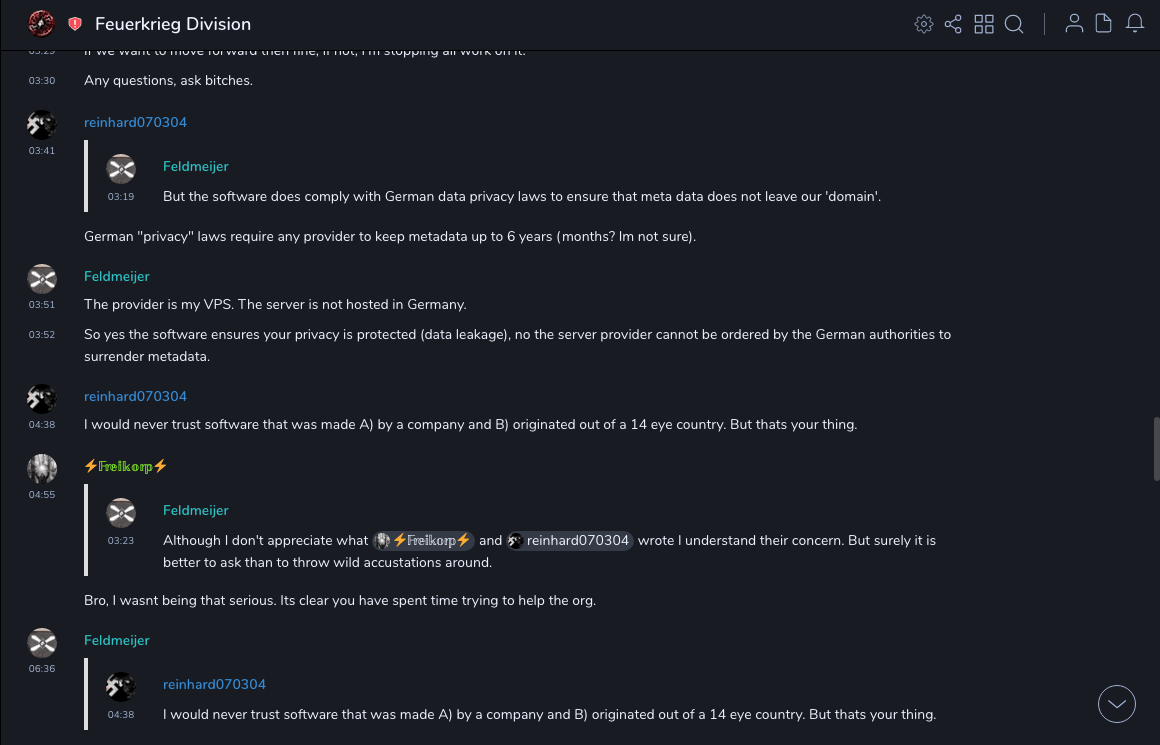The image size is (1160, 745).
Task: Click the room avatar in the header
Action: (41, 23)
